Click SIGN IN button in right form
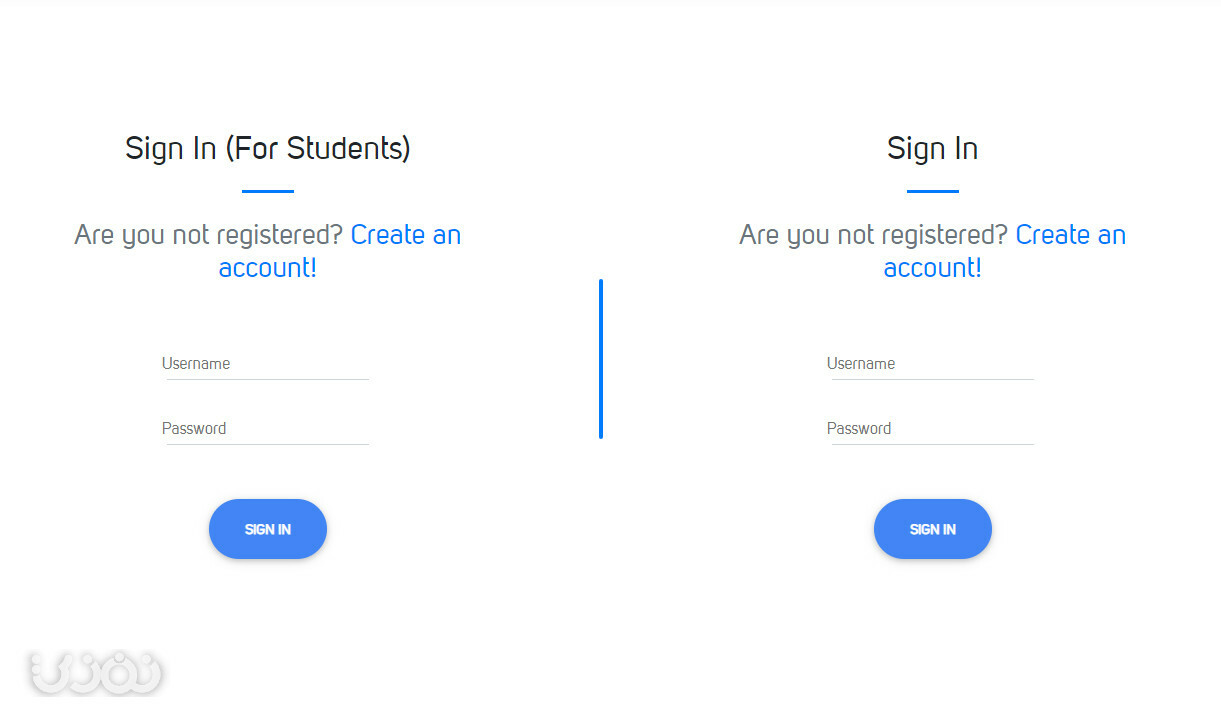 933,529
